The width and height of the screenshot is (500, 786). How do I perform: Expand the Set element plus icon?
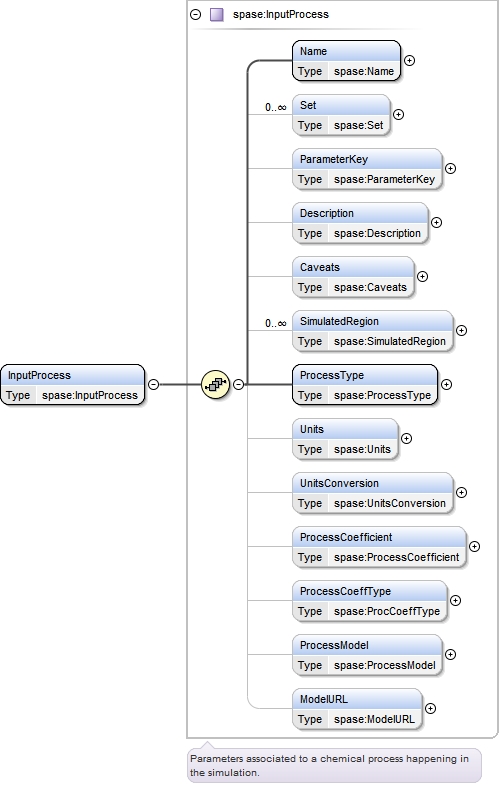click(398, 115)
